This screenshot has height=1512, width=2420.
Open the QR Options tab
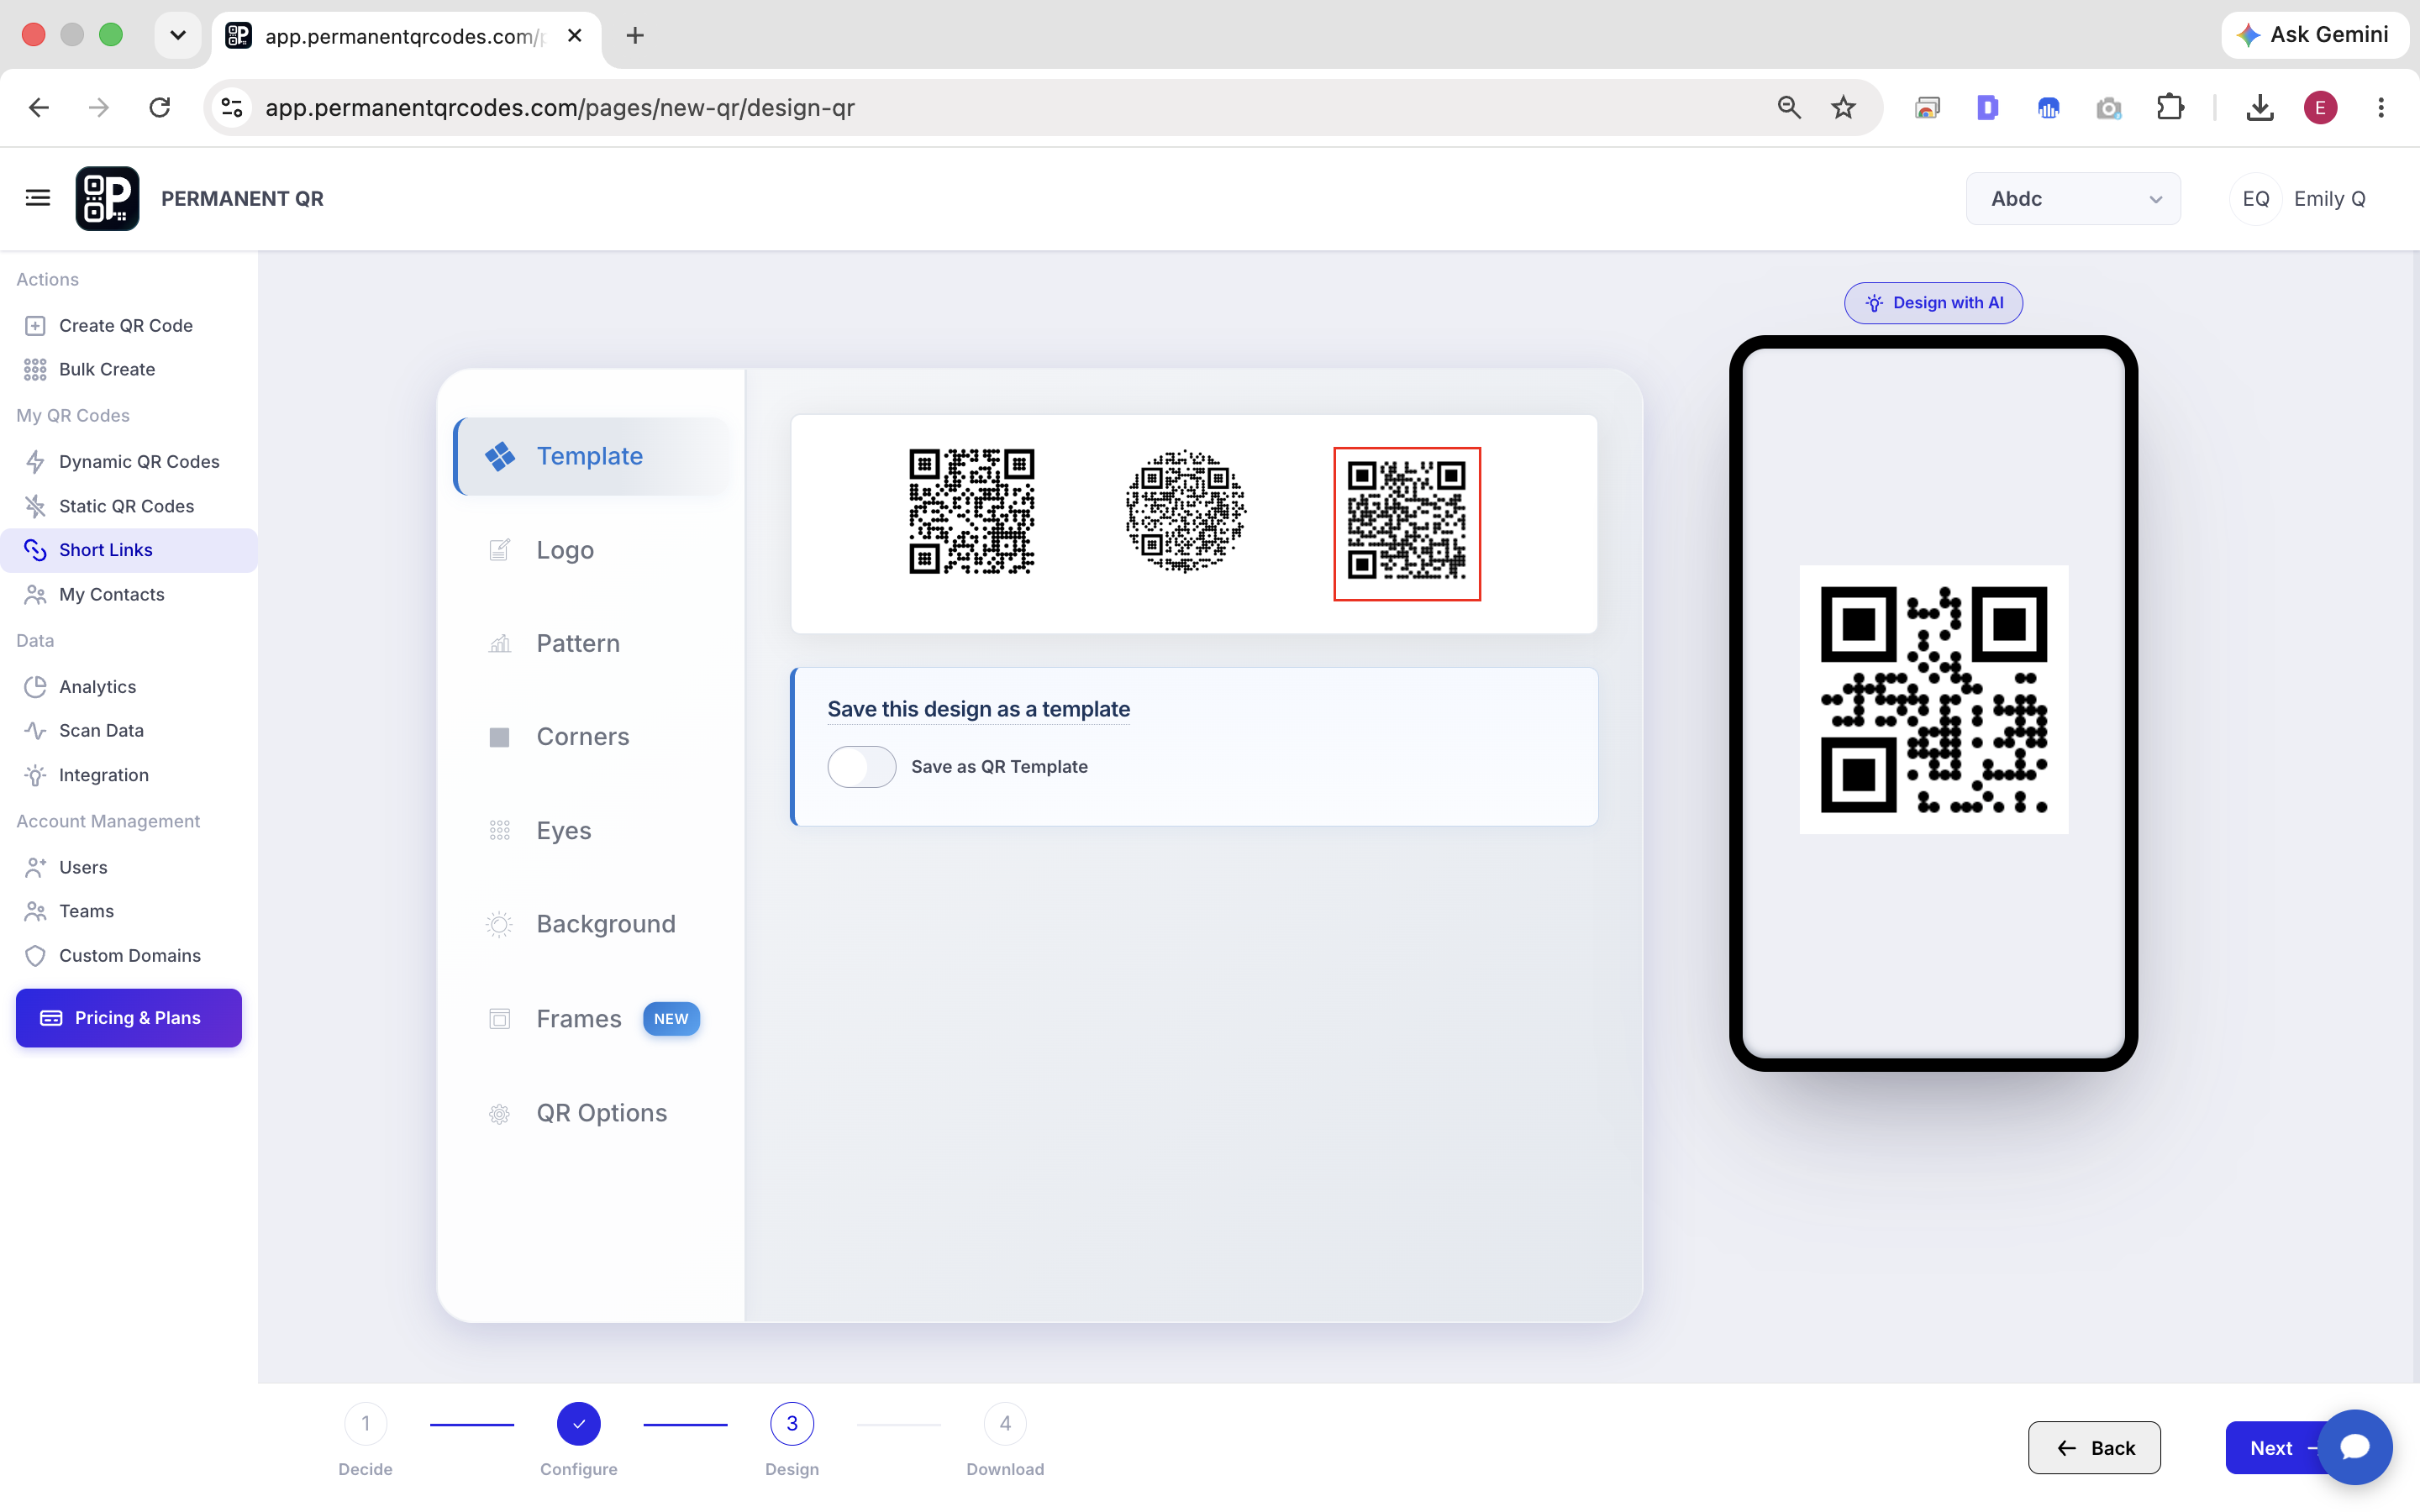coord(592,1113)
